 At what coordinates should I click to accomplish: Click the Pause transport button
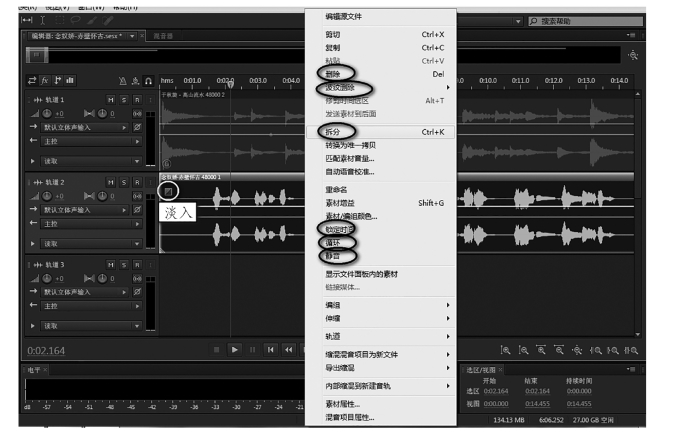pos(252,349)
